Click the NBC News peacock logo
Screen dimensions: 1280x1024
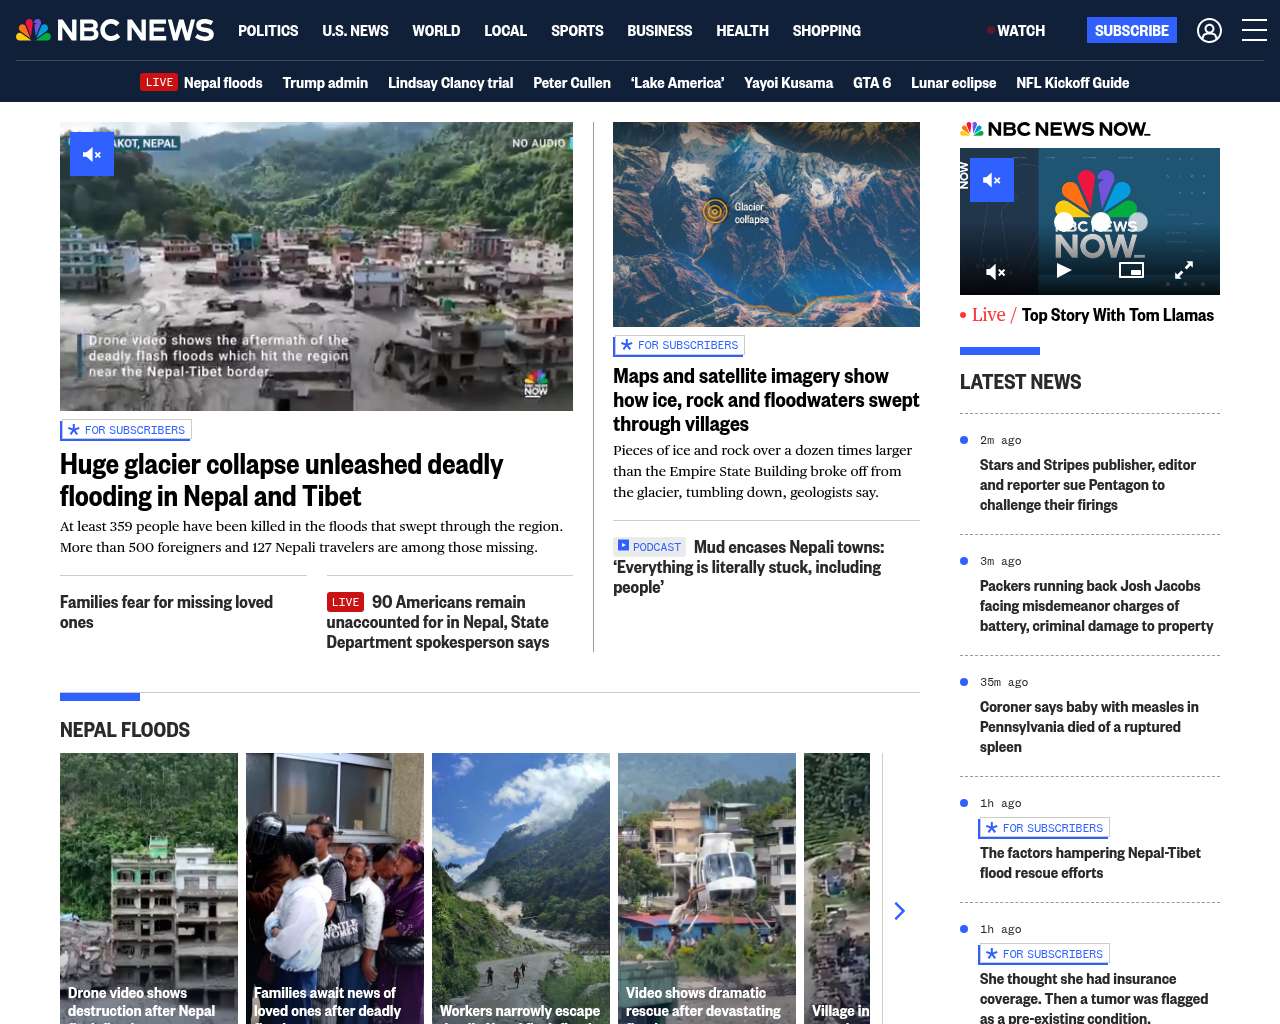pos(115,30)
